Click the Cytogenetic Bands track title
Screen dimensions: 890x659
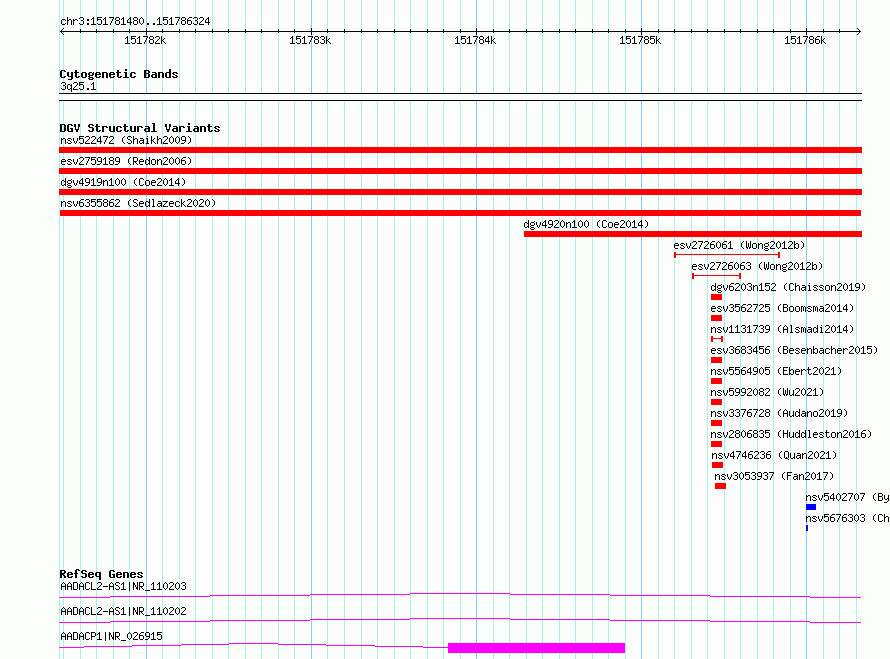pos(119,74)
